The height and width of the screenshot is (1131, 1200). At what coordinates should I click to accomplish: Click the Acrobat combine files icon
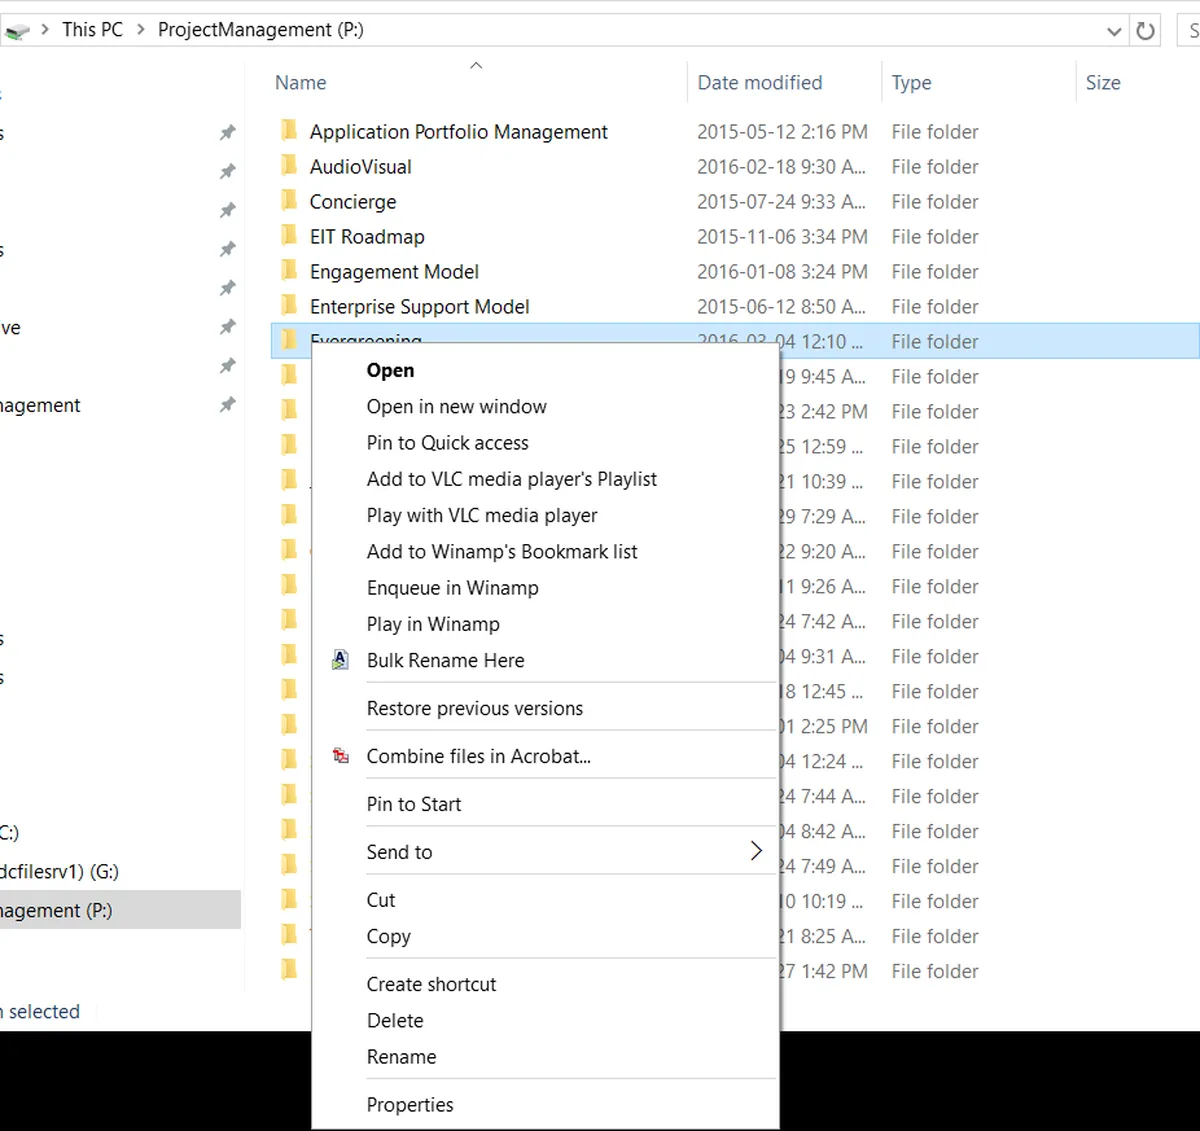pyautogui.click(x=341, y=756)
